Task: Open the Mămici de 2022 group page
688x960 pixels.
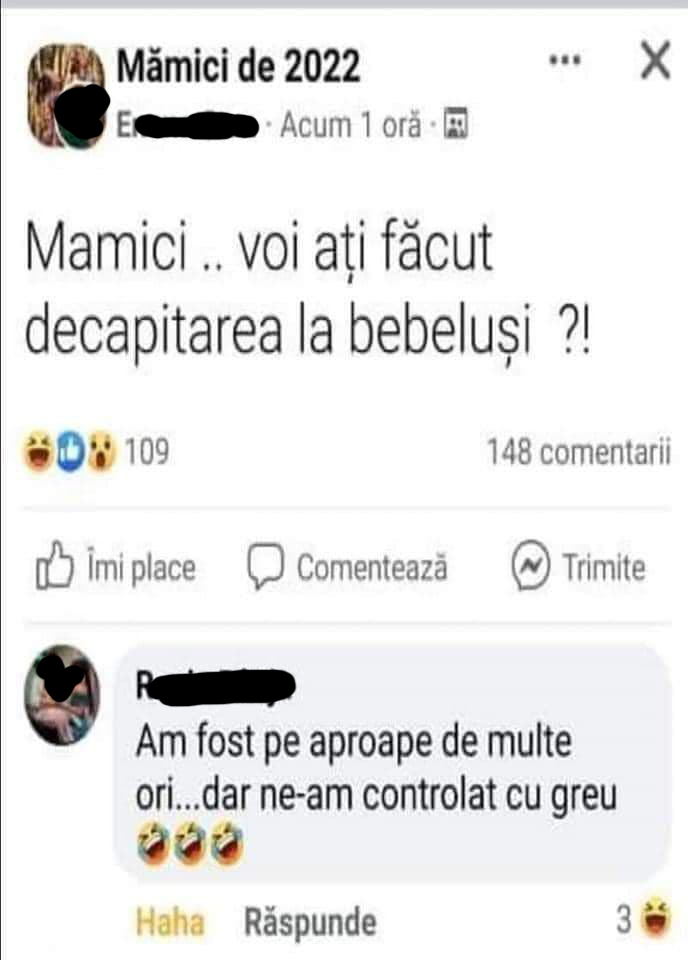Action: 238,66
